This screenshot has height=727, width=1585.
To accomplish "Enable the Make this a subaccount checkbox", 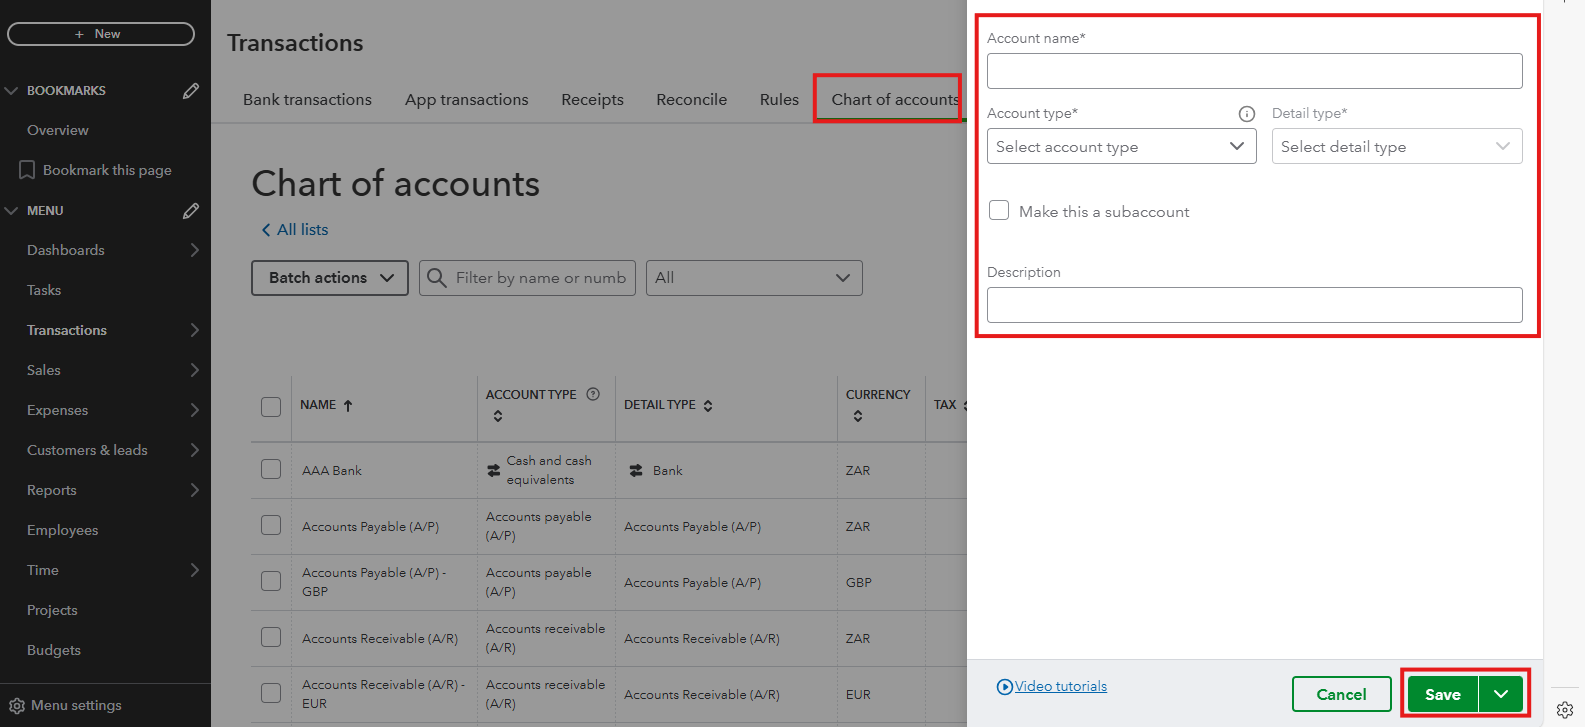I will click(999, 211).
